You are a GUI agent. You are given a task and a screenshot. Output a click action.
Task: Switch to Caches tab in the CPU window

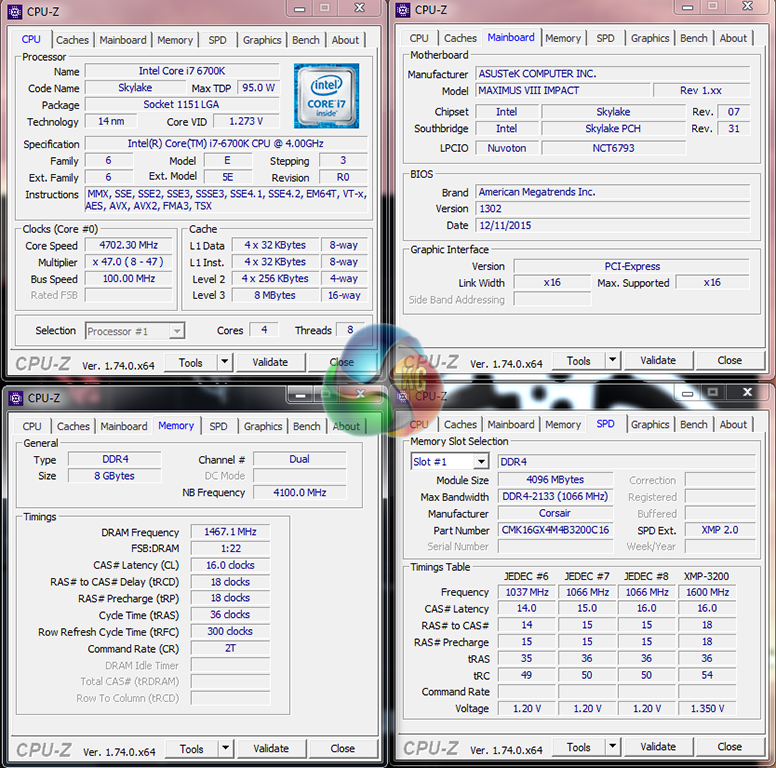72,40
